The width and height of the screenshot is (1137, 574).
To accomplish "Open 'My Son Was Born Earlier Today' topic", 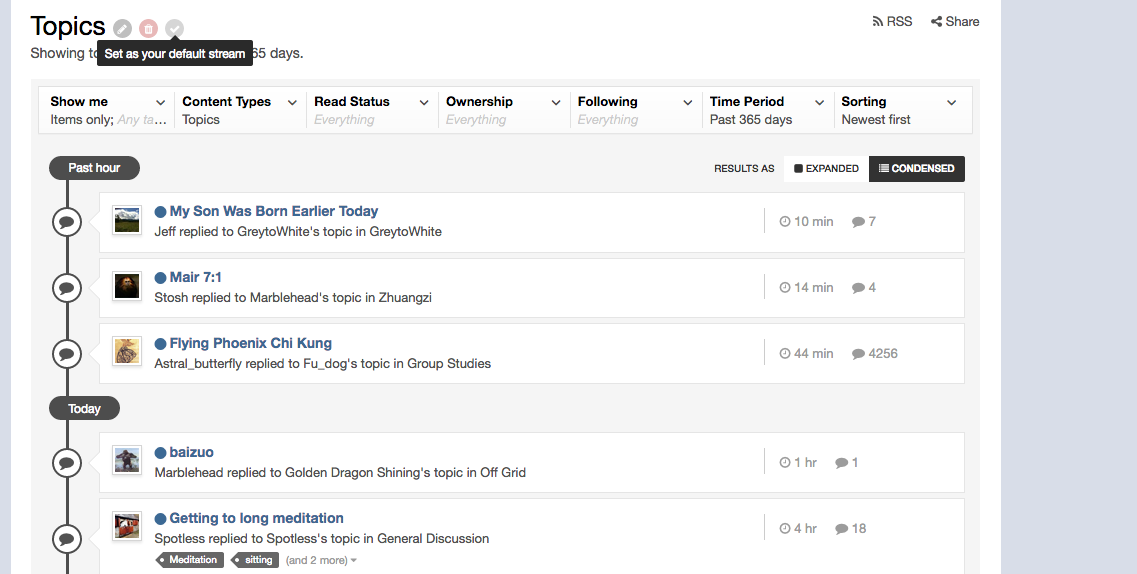I will click(x=274, y=211).
